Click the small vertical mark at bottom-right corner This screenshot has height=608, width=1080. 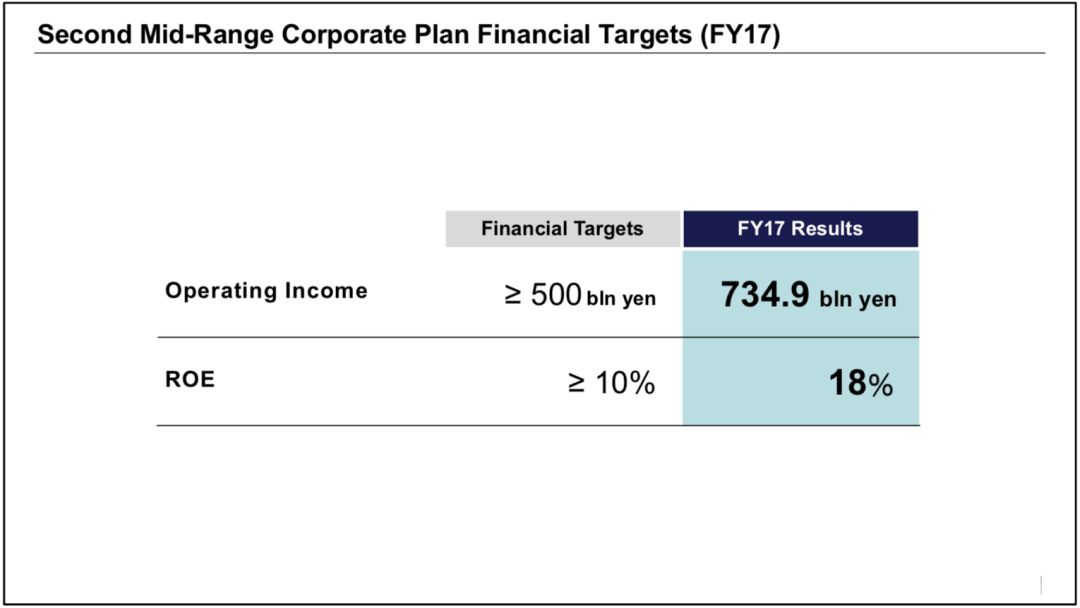pyautogui.click(x=1041, y=584)
